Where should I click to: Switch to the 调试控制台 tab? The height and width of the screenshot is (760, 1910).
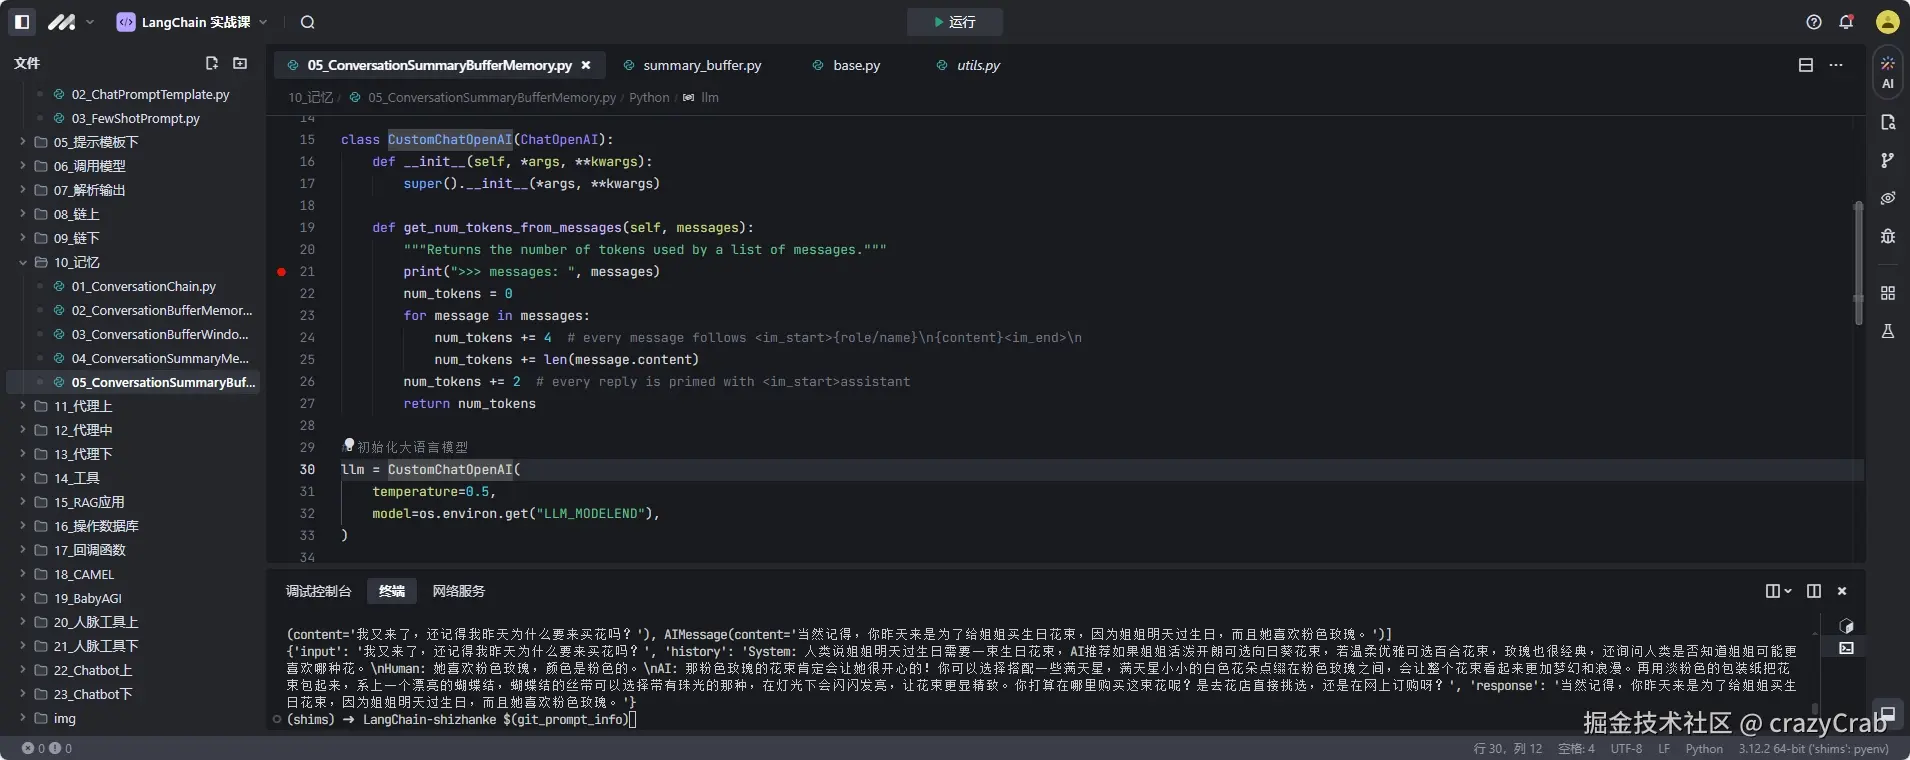[x=318, y=591]
